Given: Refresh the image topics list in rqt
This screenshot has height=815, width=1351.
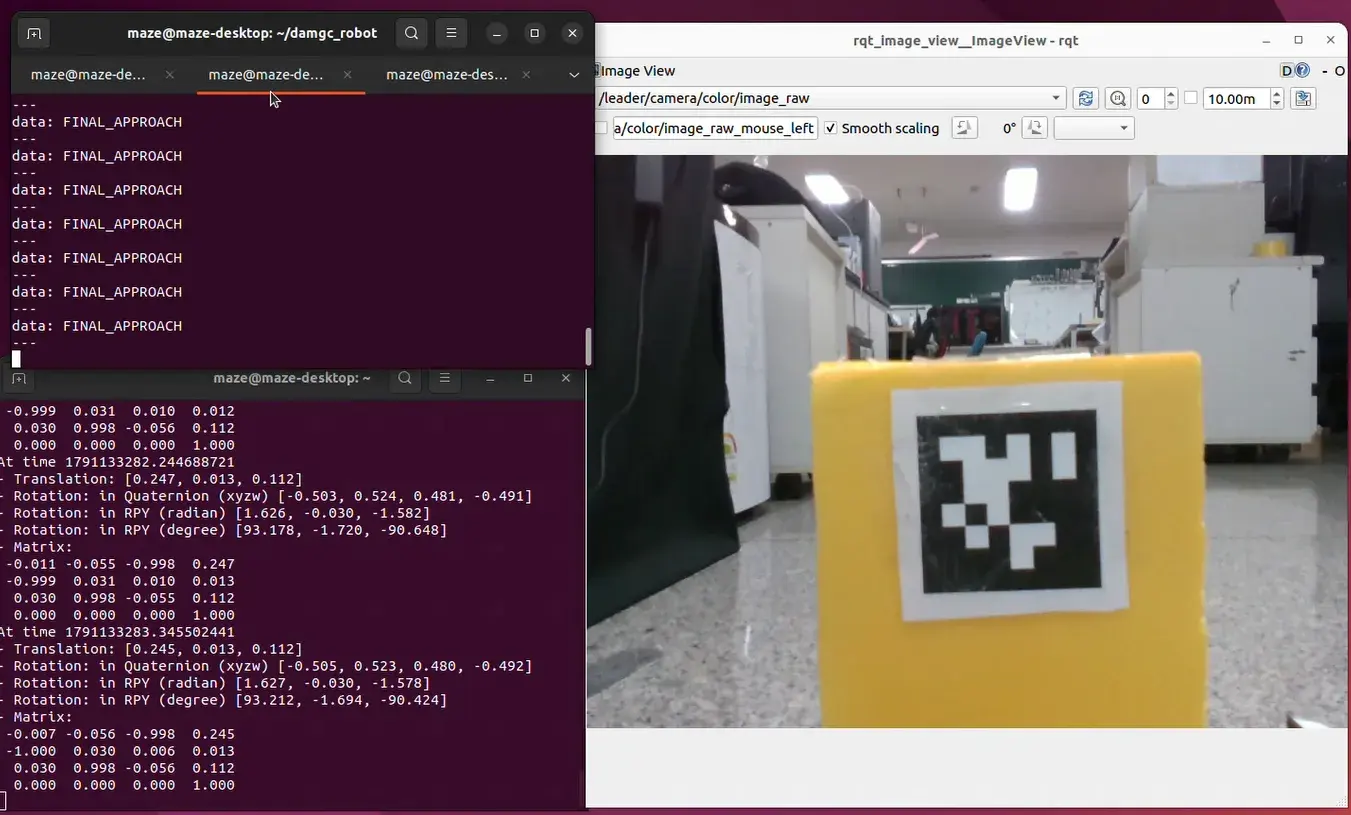Looking at the screenshot, I should pos(1085,98).
